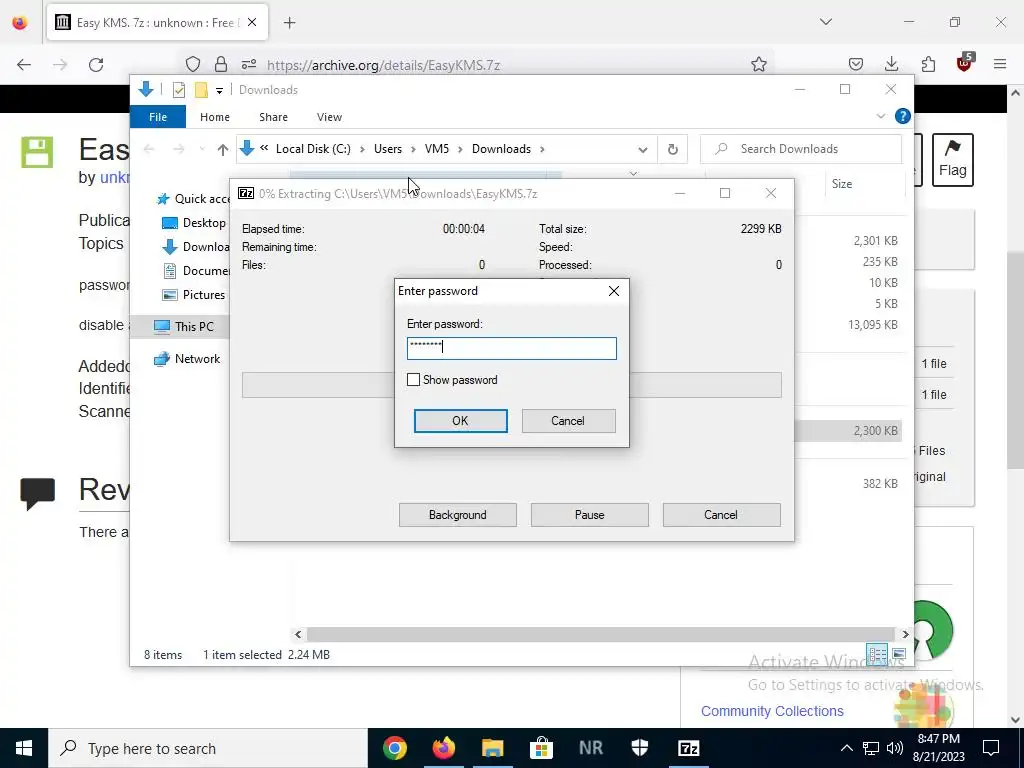The width and height of the screenshot is (1024, 768).
Task: Expand the Explorer ribbon chevron
Action: coord(880,116)
